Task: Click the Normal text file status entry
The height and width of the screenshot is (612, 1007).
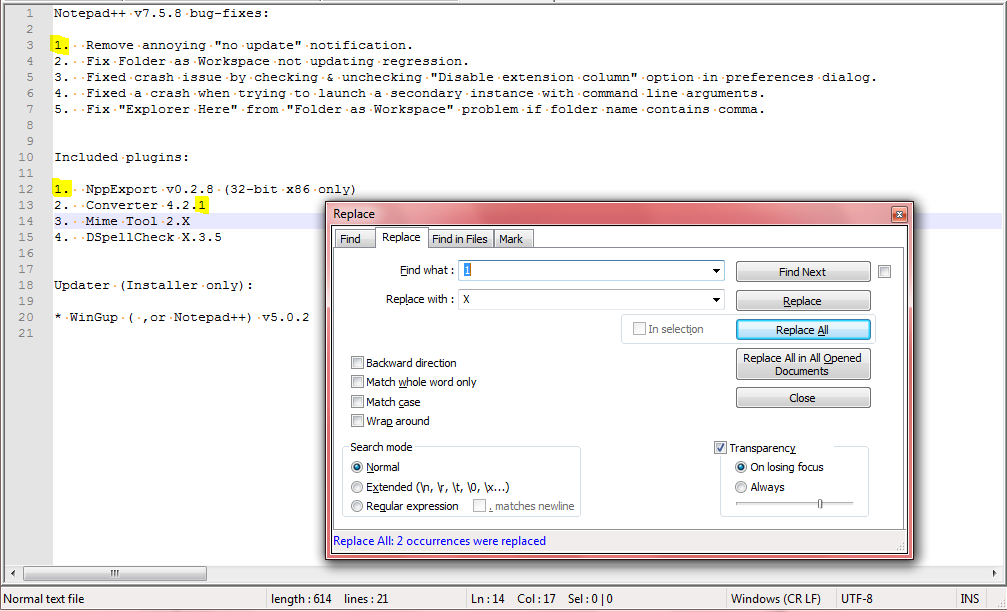Action: [x=44, y=599]
